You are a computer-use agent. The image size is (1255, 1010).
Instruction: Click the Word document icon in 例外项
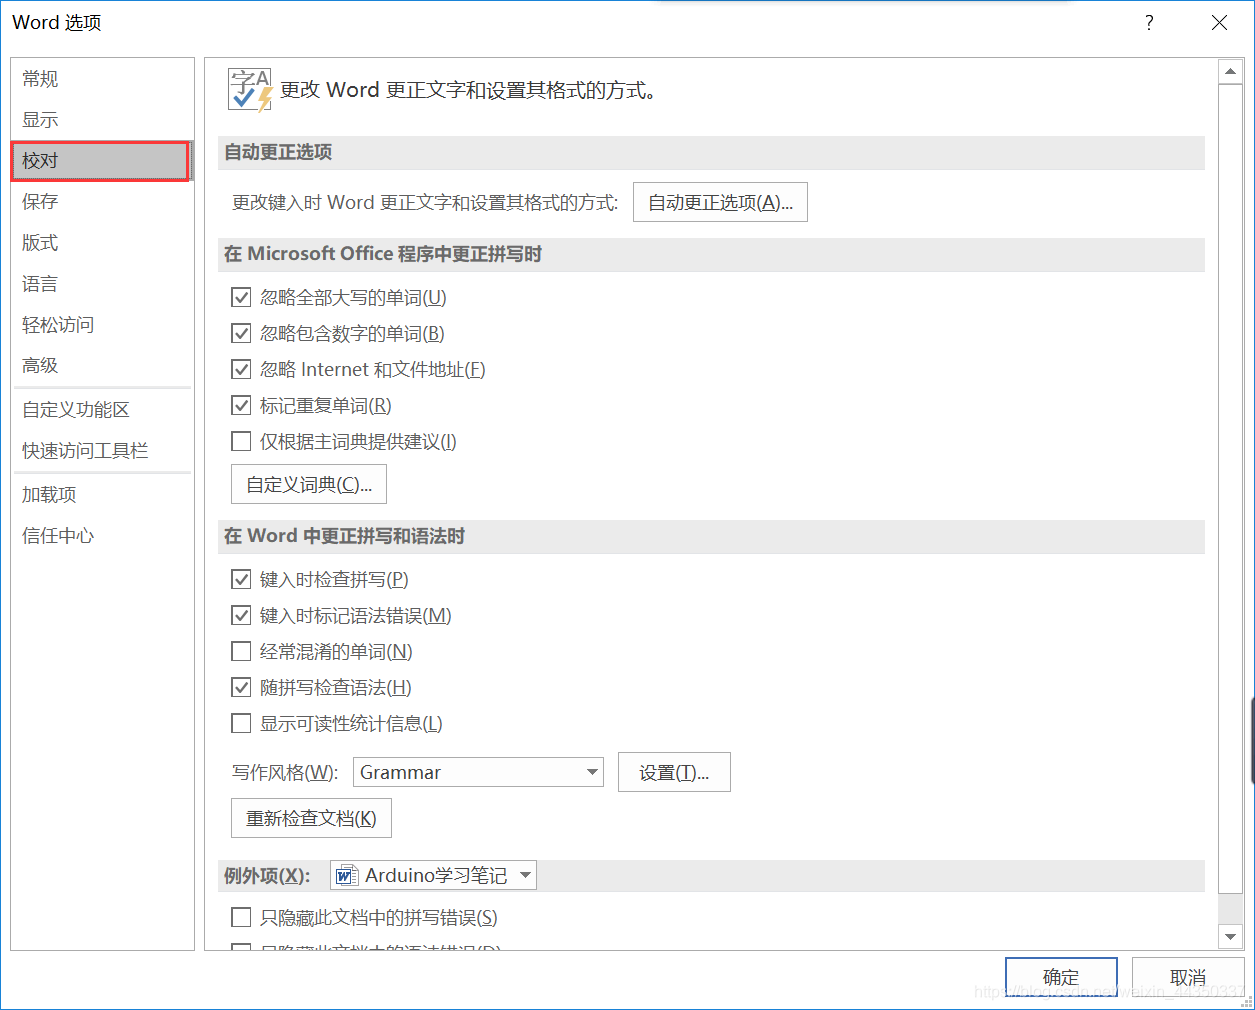click(x=347, y=876)
